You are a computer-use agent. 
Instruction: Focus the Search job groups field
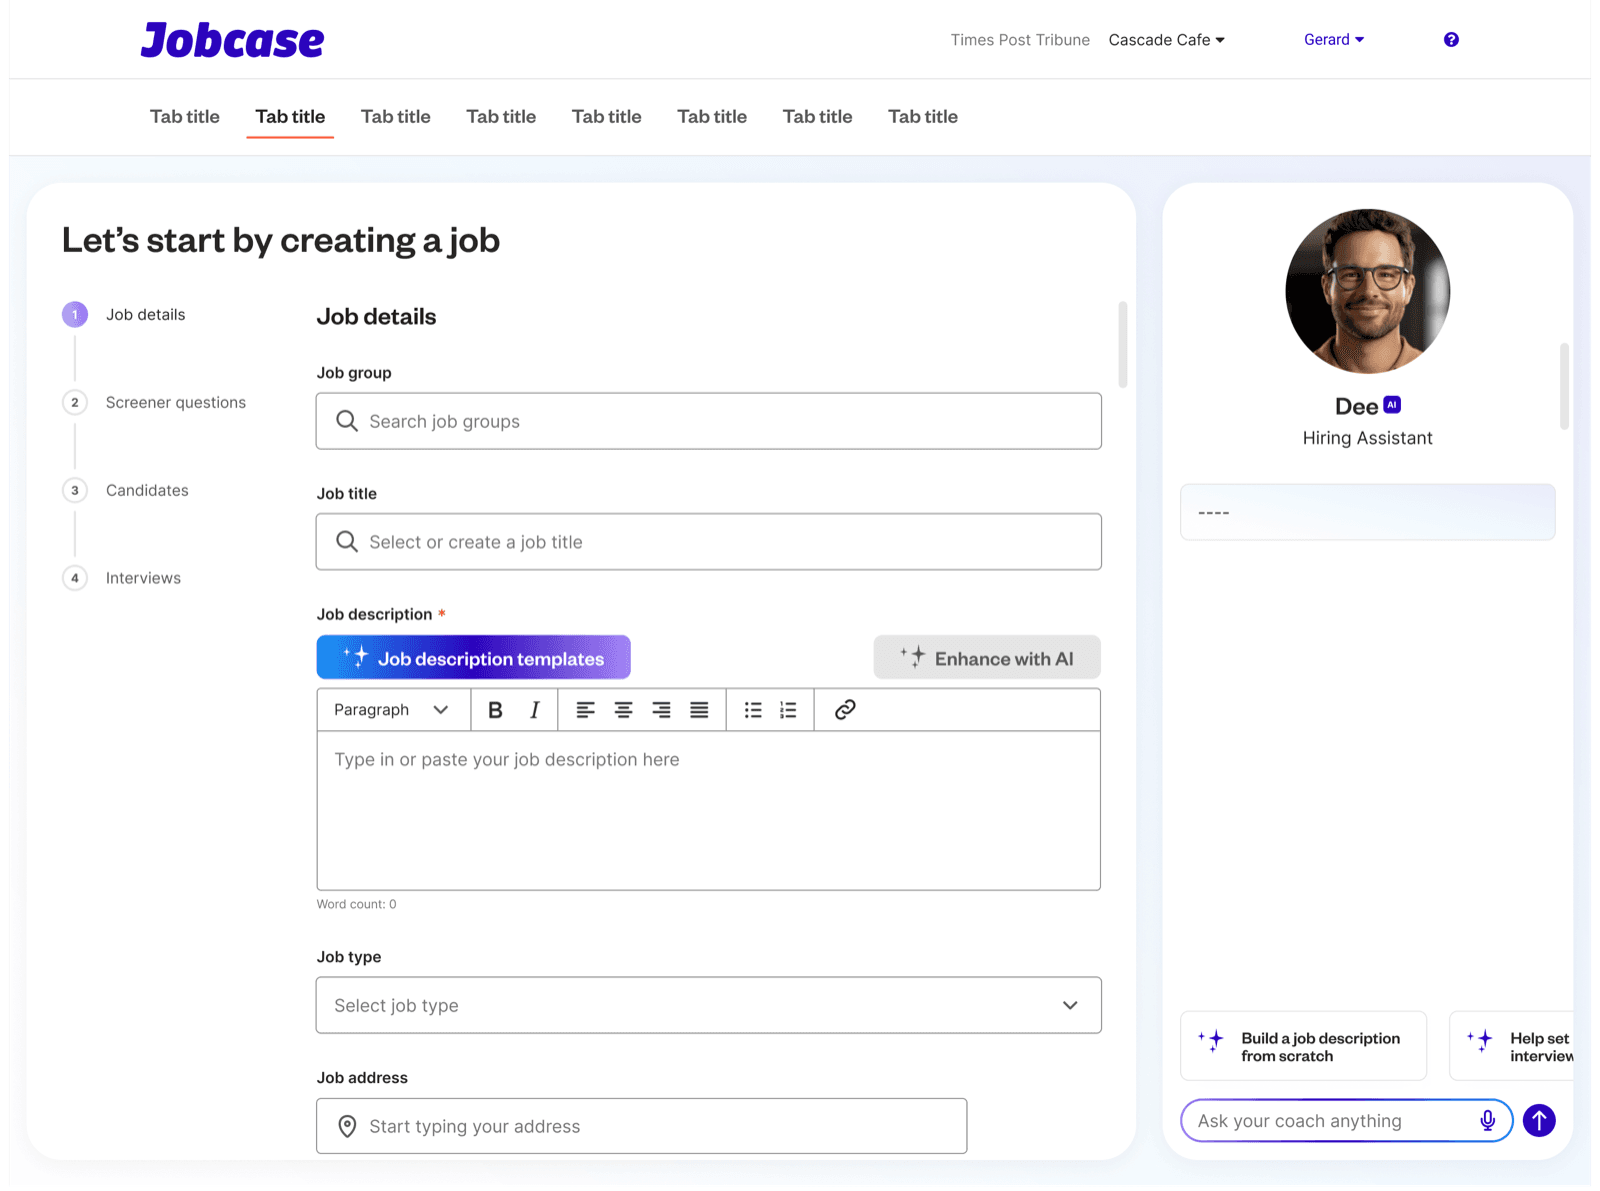(709, 421)
